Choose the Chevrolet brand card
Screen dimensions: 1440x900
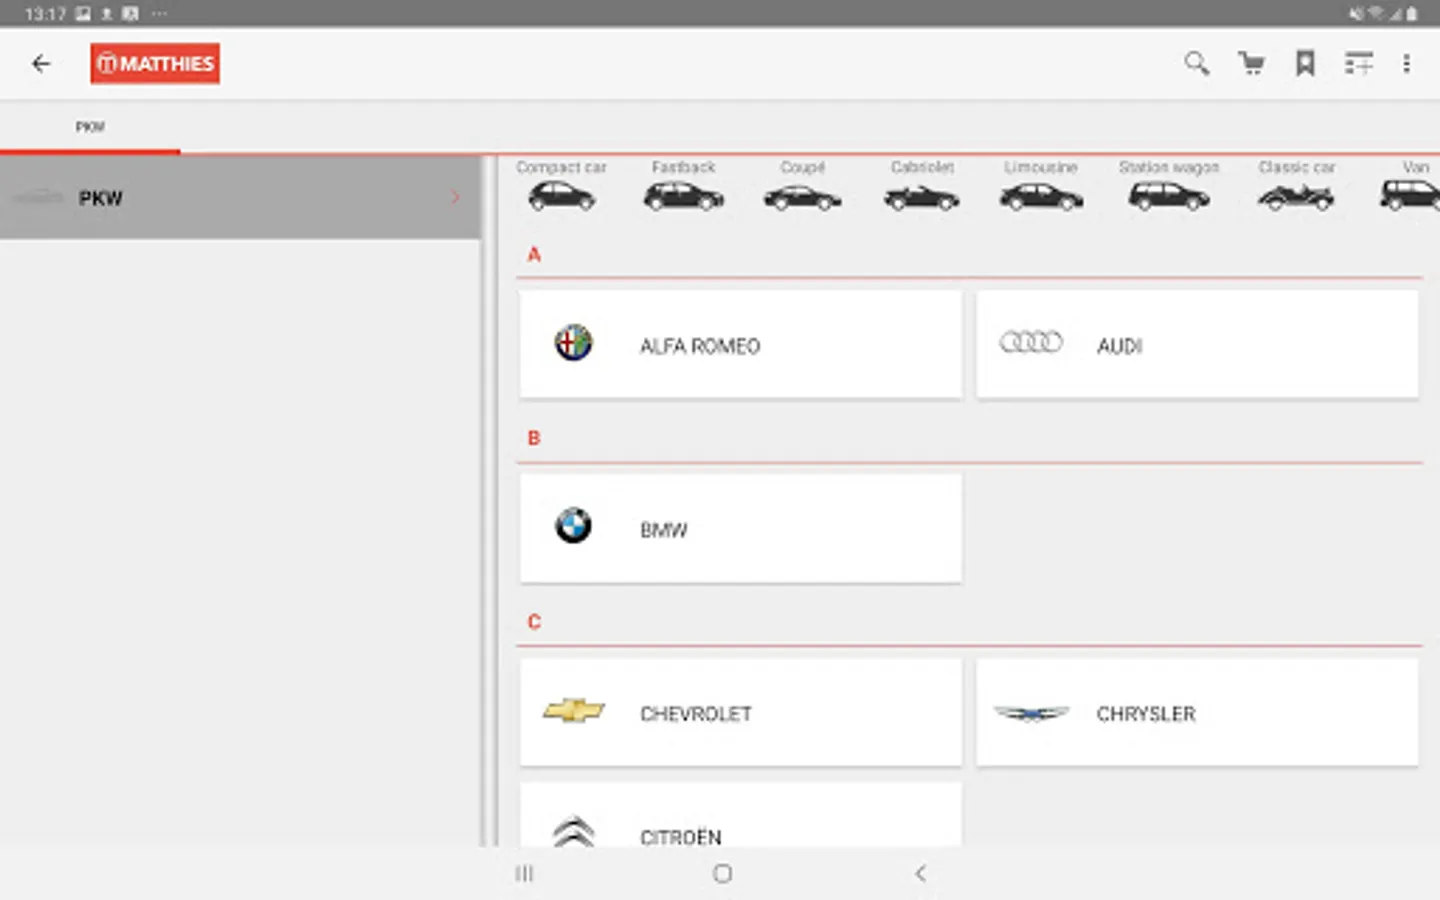[x=741, y=713]
